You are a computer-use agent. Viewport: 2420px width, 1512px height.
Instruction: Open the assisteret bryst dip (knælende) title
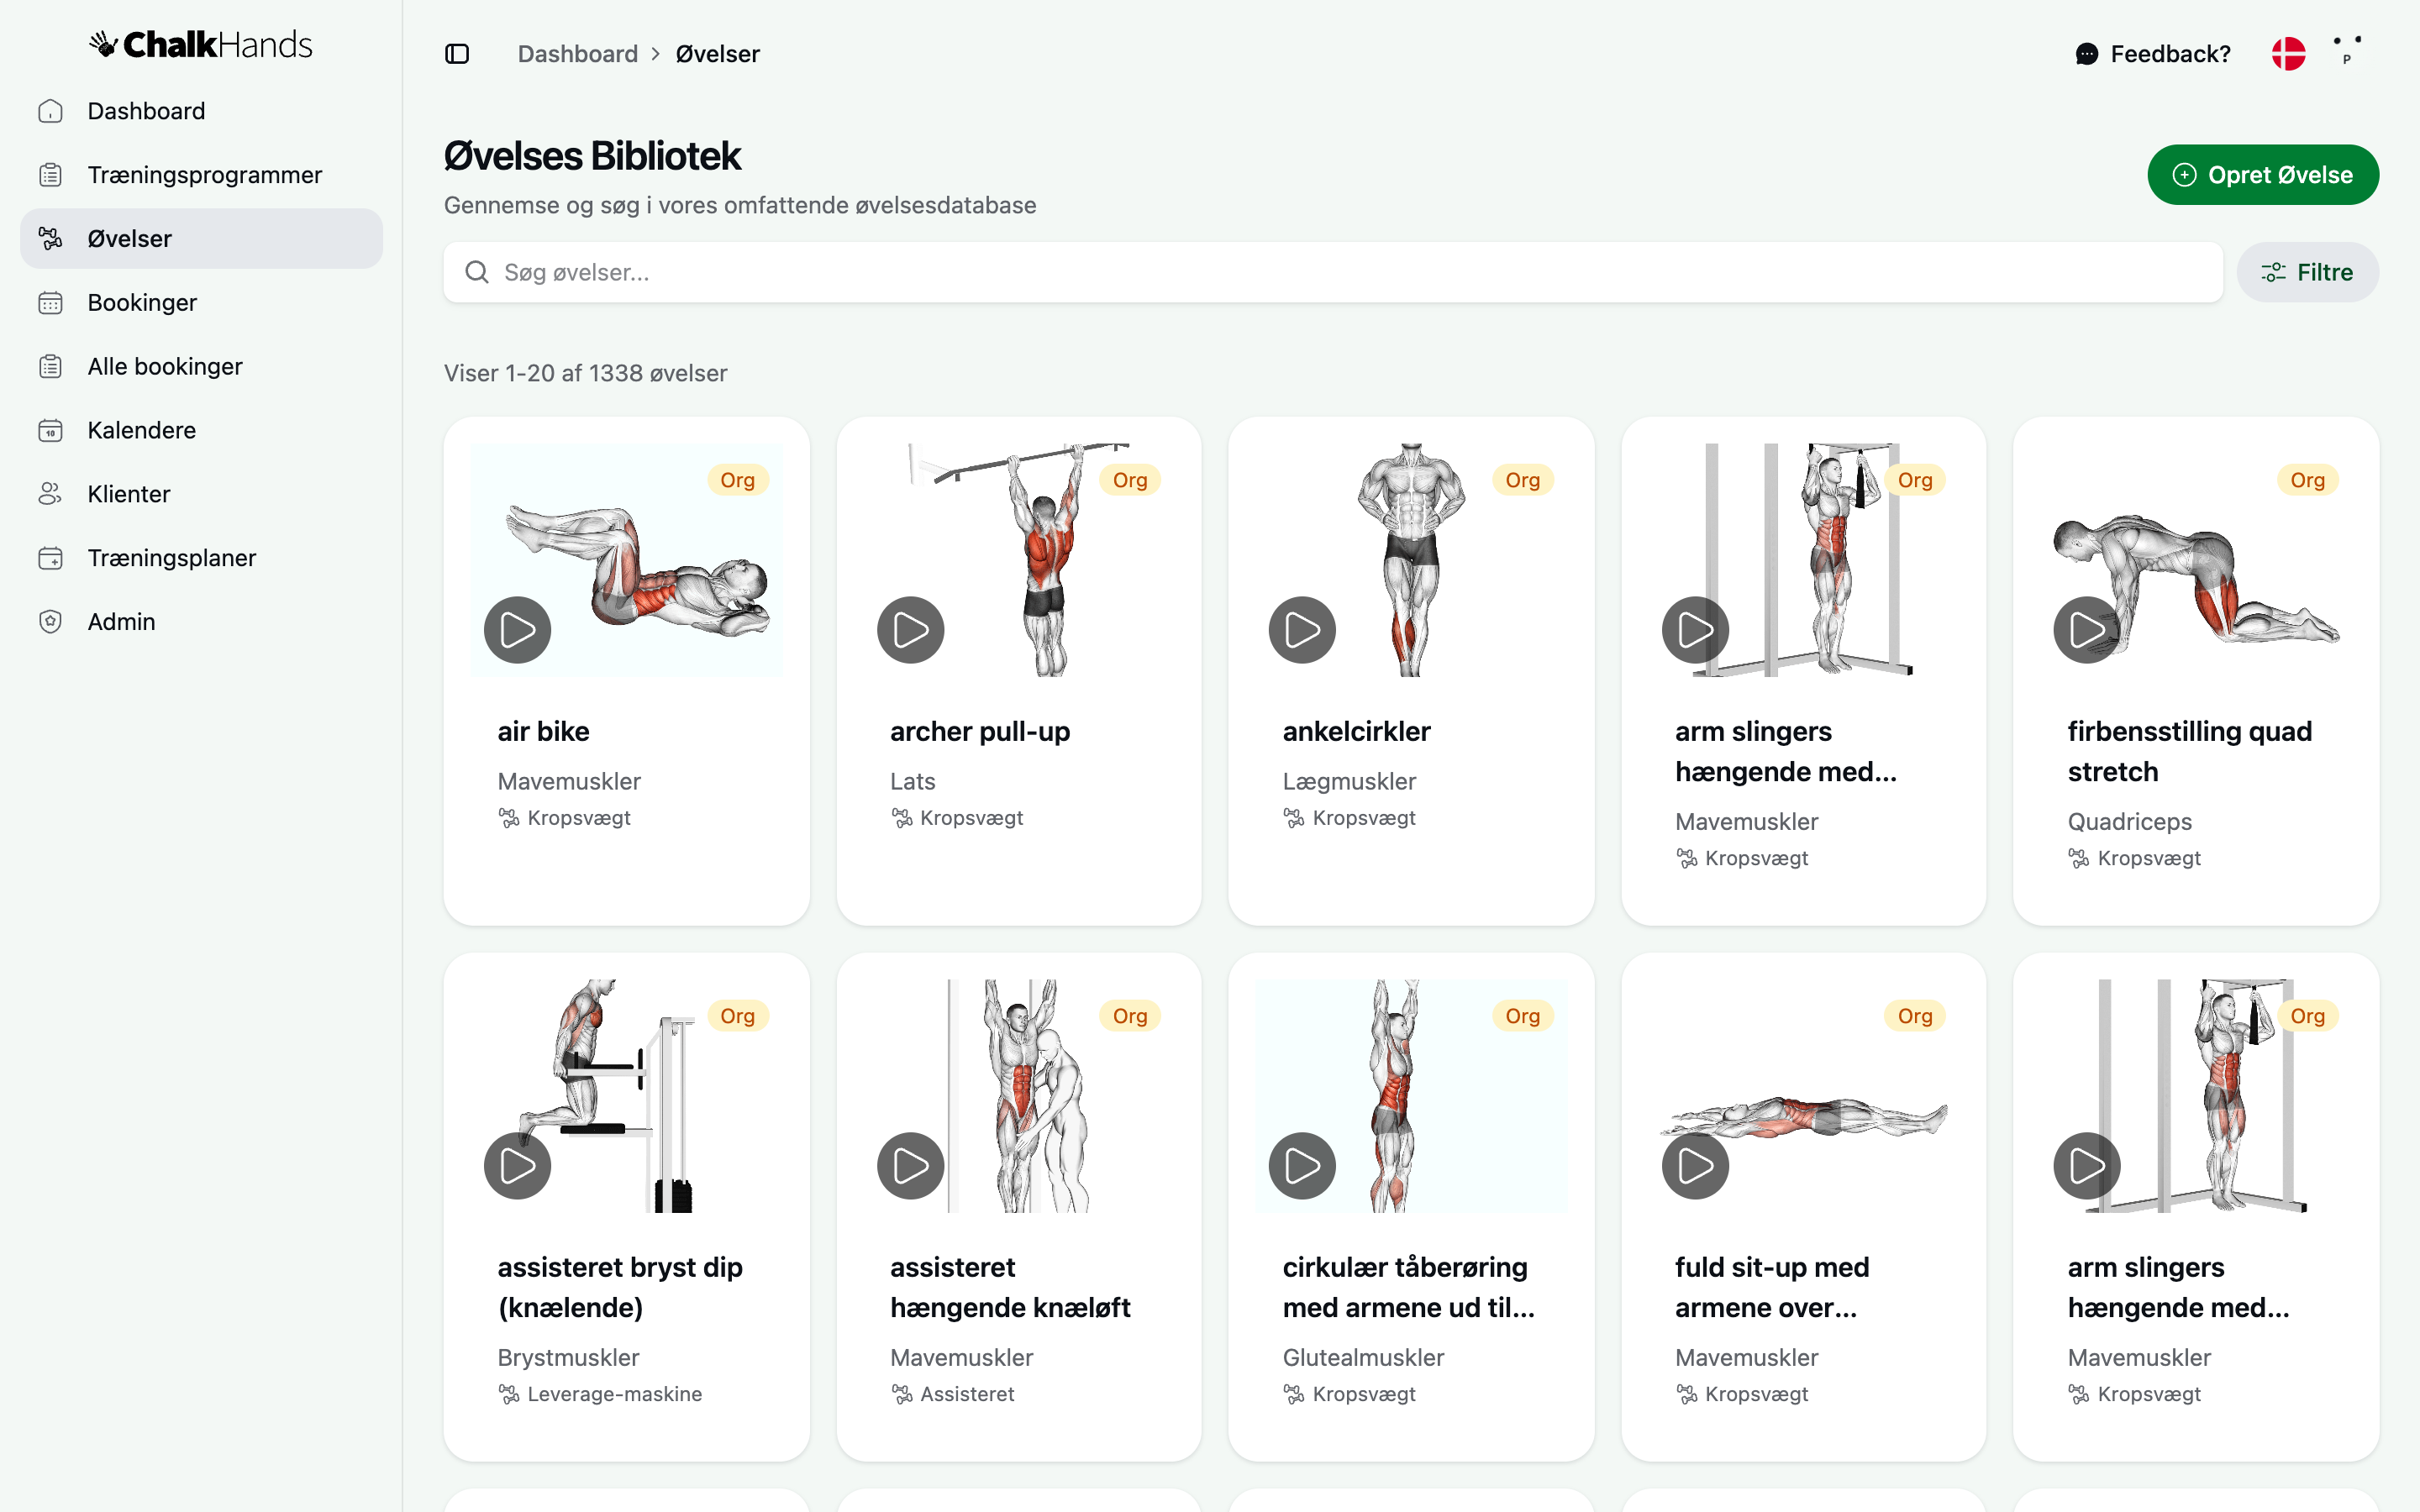click(x=620, y=1288)
